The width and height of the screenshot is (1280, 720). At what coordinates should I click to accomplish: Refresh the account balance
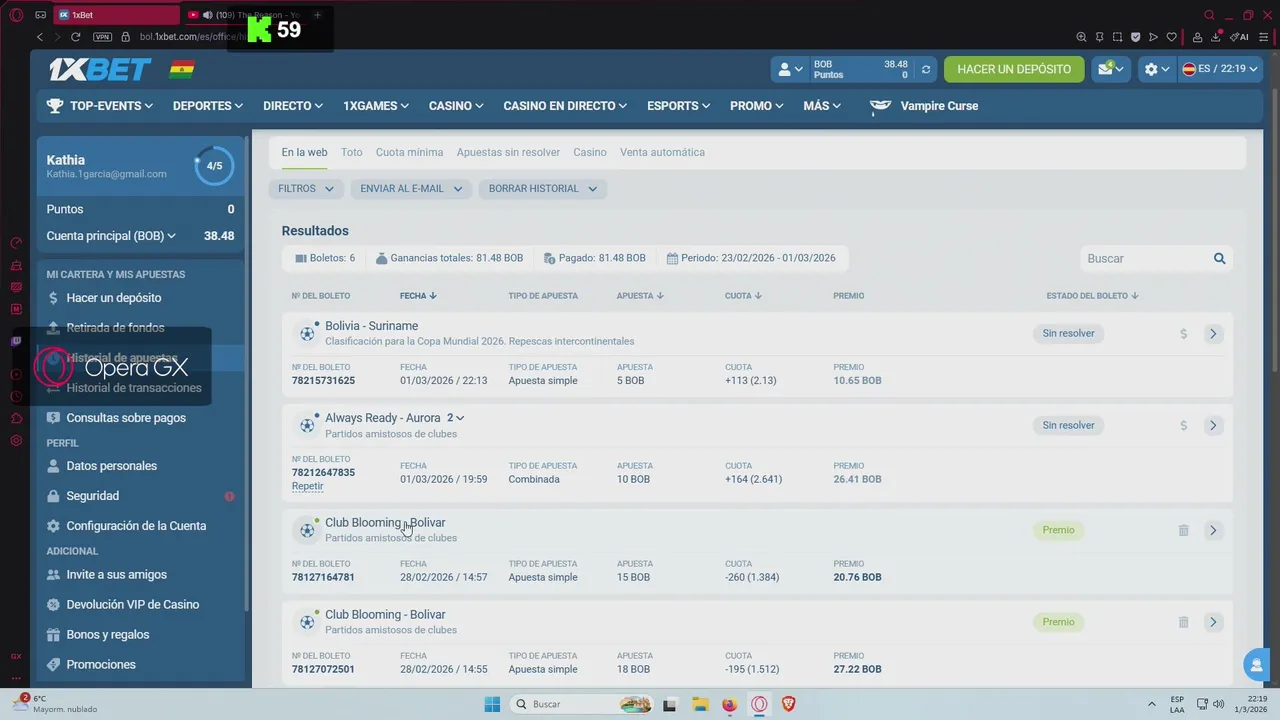[926, 69]
